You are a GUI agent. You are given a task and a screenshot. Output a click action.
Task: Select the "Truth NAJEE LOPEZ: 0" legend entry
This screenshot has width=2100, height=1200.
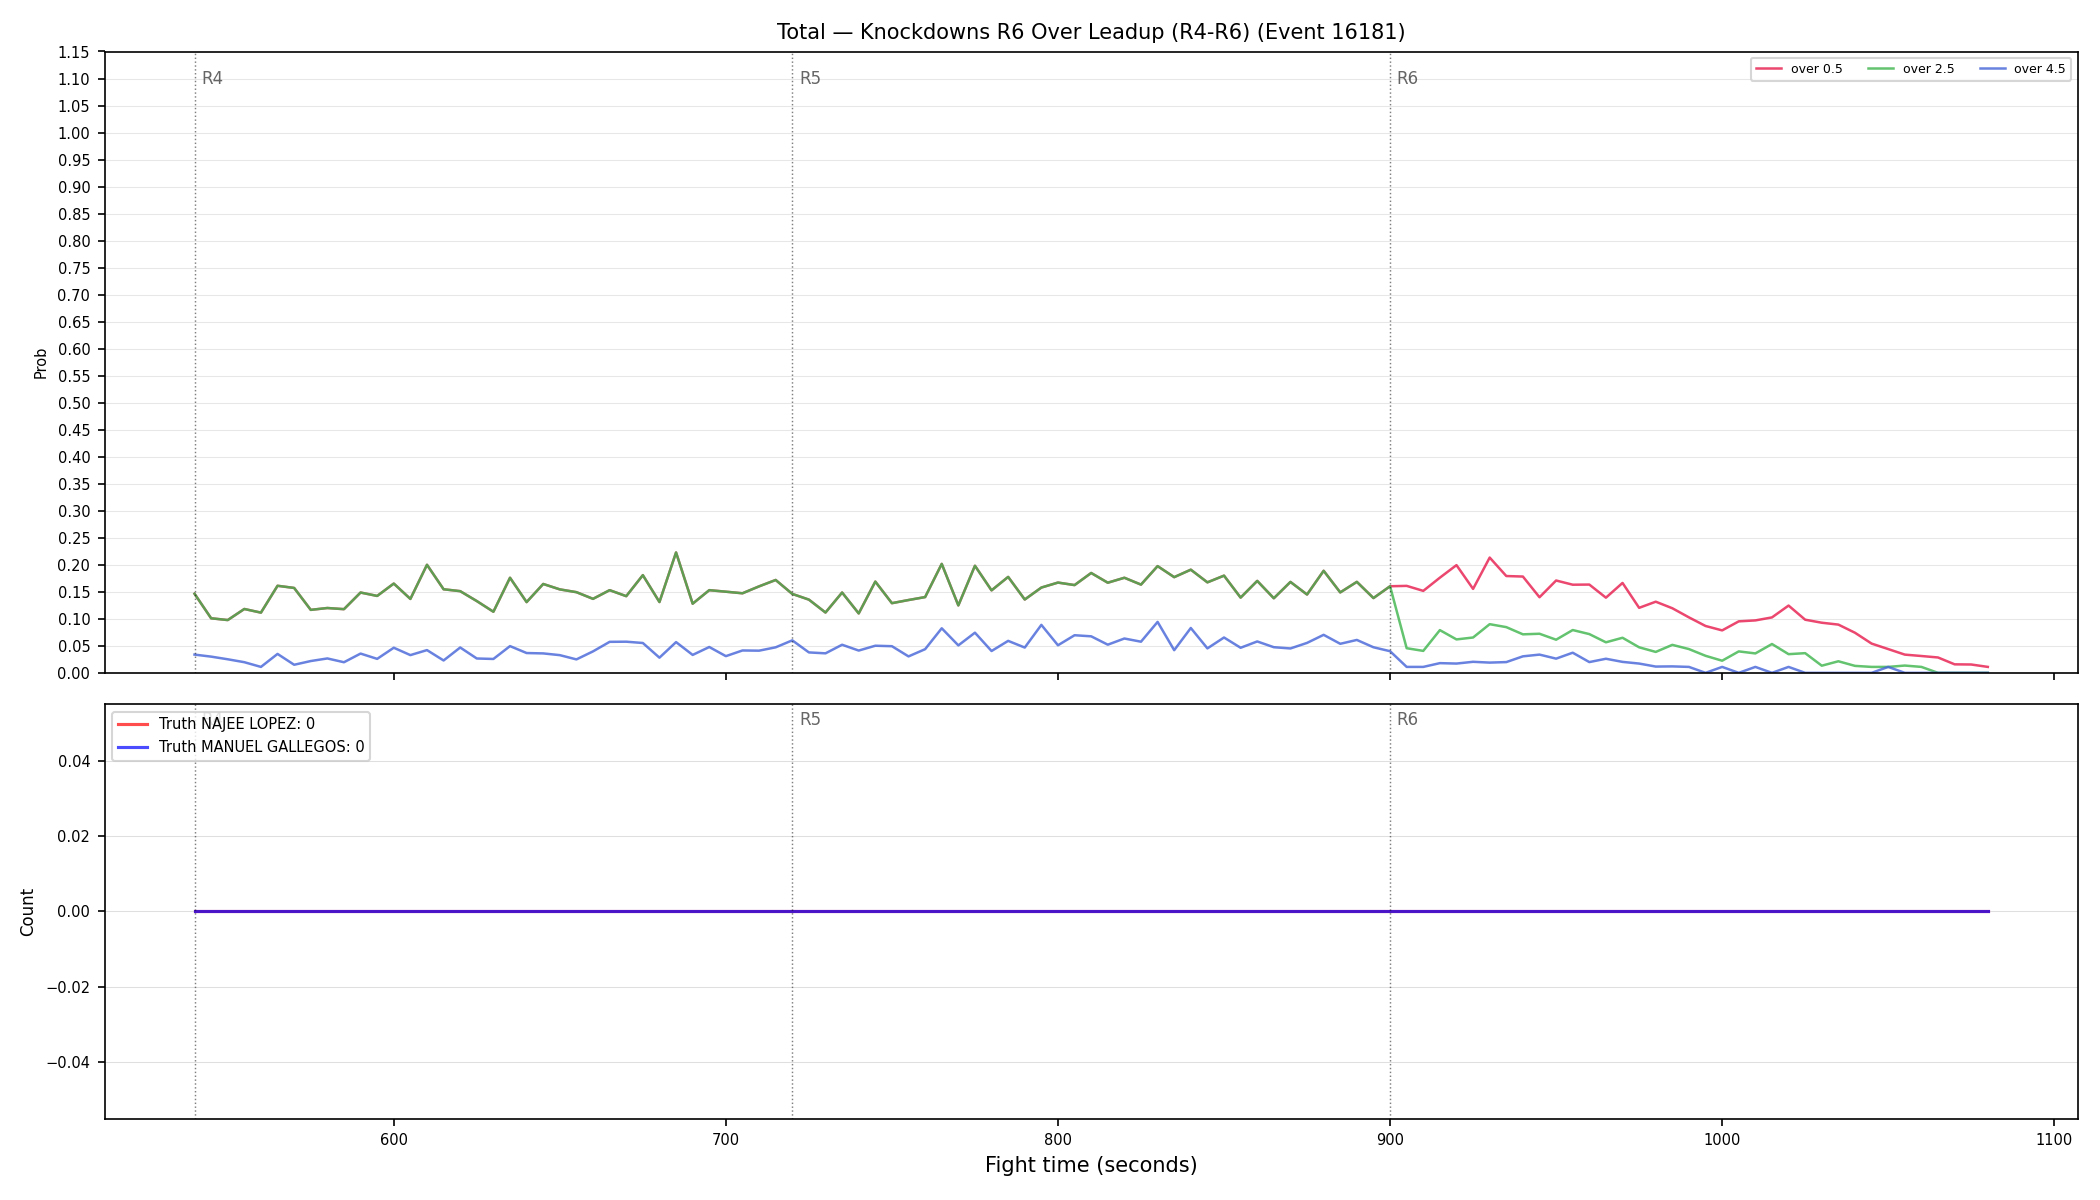tap(237, 724)
